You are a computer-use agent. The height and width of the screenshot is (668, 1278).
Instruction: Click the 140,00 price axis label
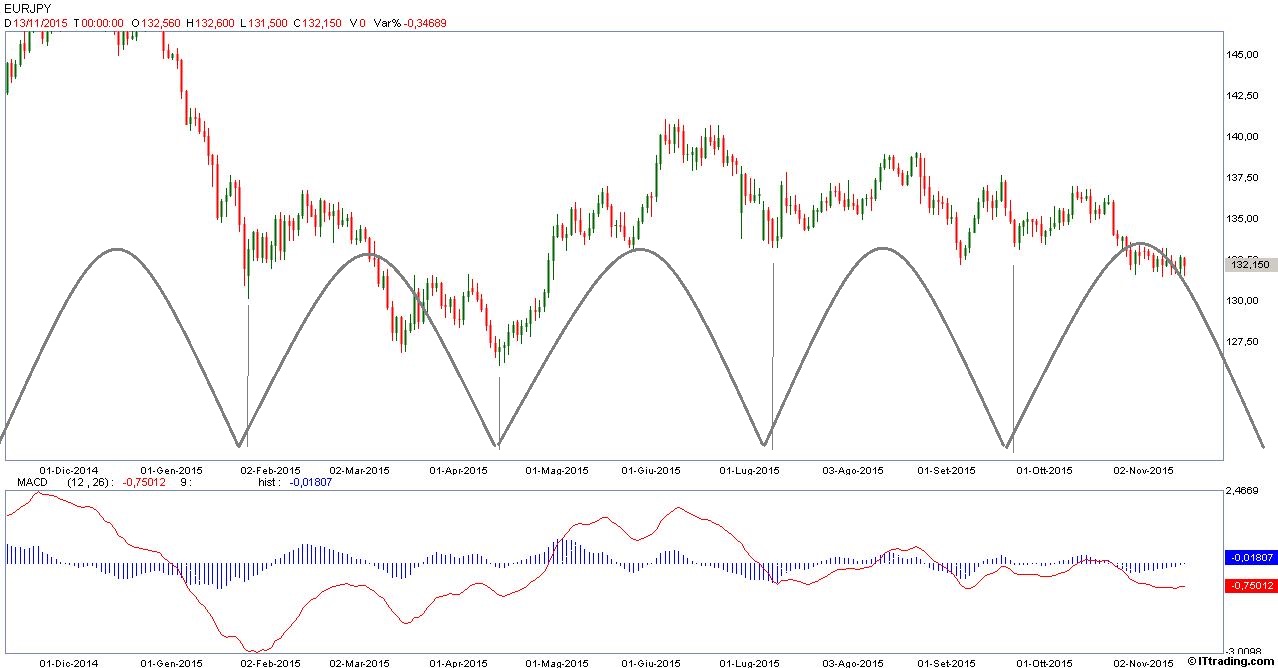coord(1245,137)
